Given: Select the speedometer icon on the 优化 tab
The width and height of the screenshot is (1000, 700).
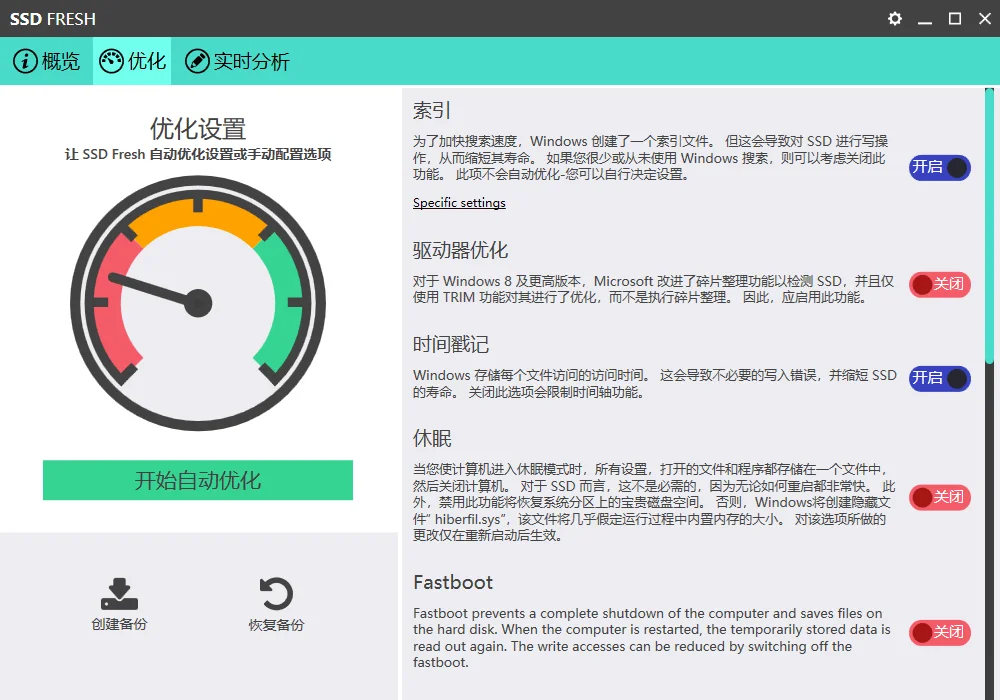Looking at the screenshot, I should click(x=110, y=61).
